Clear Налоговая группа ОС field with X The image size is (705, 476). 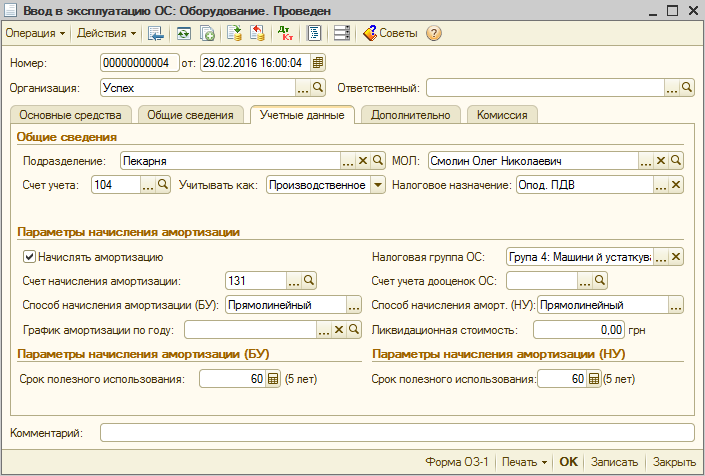pos(675,257)
